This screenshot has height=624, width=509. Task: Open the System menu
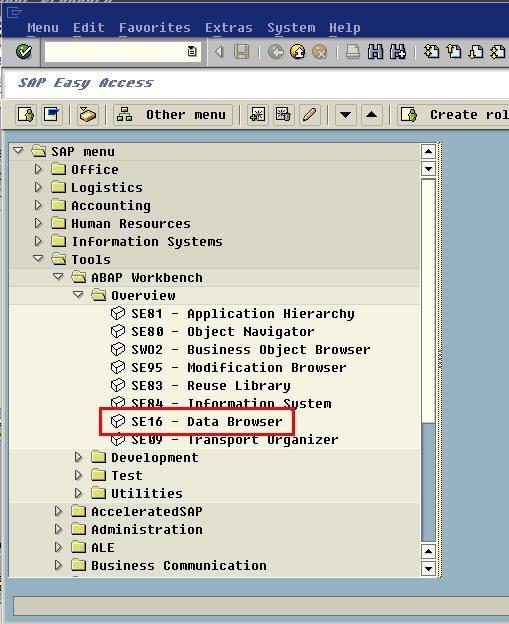291,28
